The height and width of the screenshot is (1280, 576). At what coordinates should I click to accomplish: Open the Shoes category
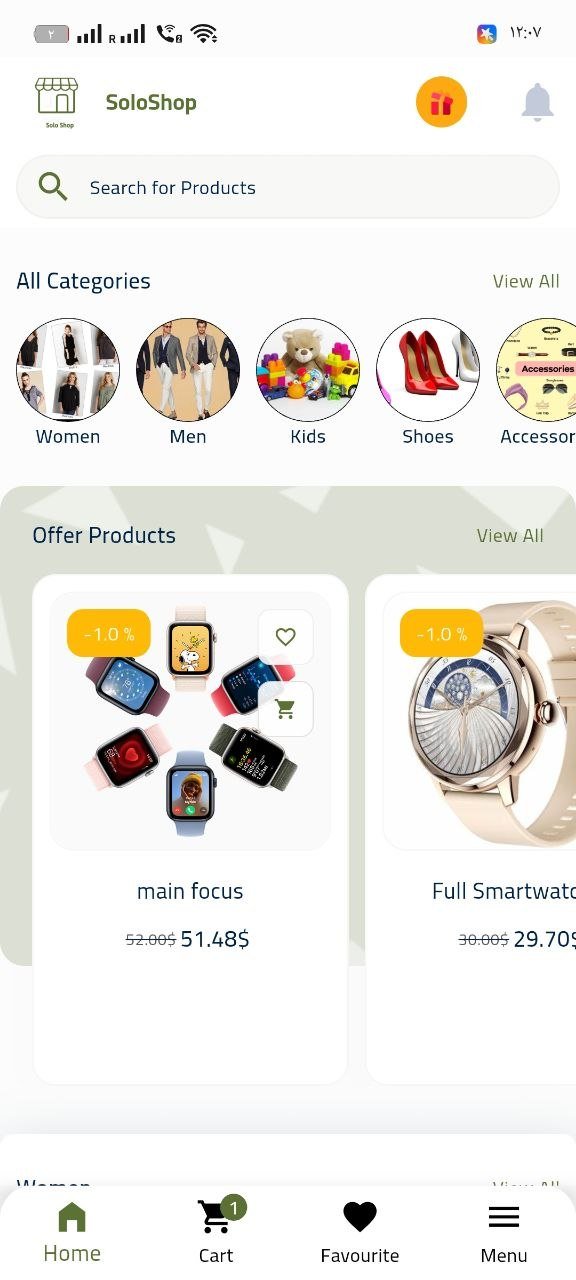(x=428, y=382)
